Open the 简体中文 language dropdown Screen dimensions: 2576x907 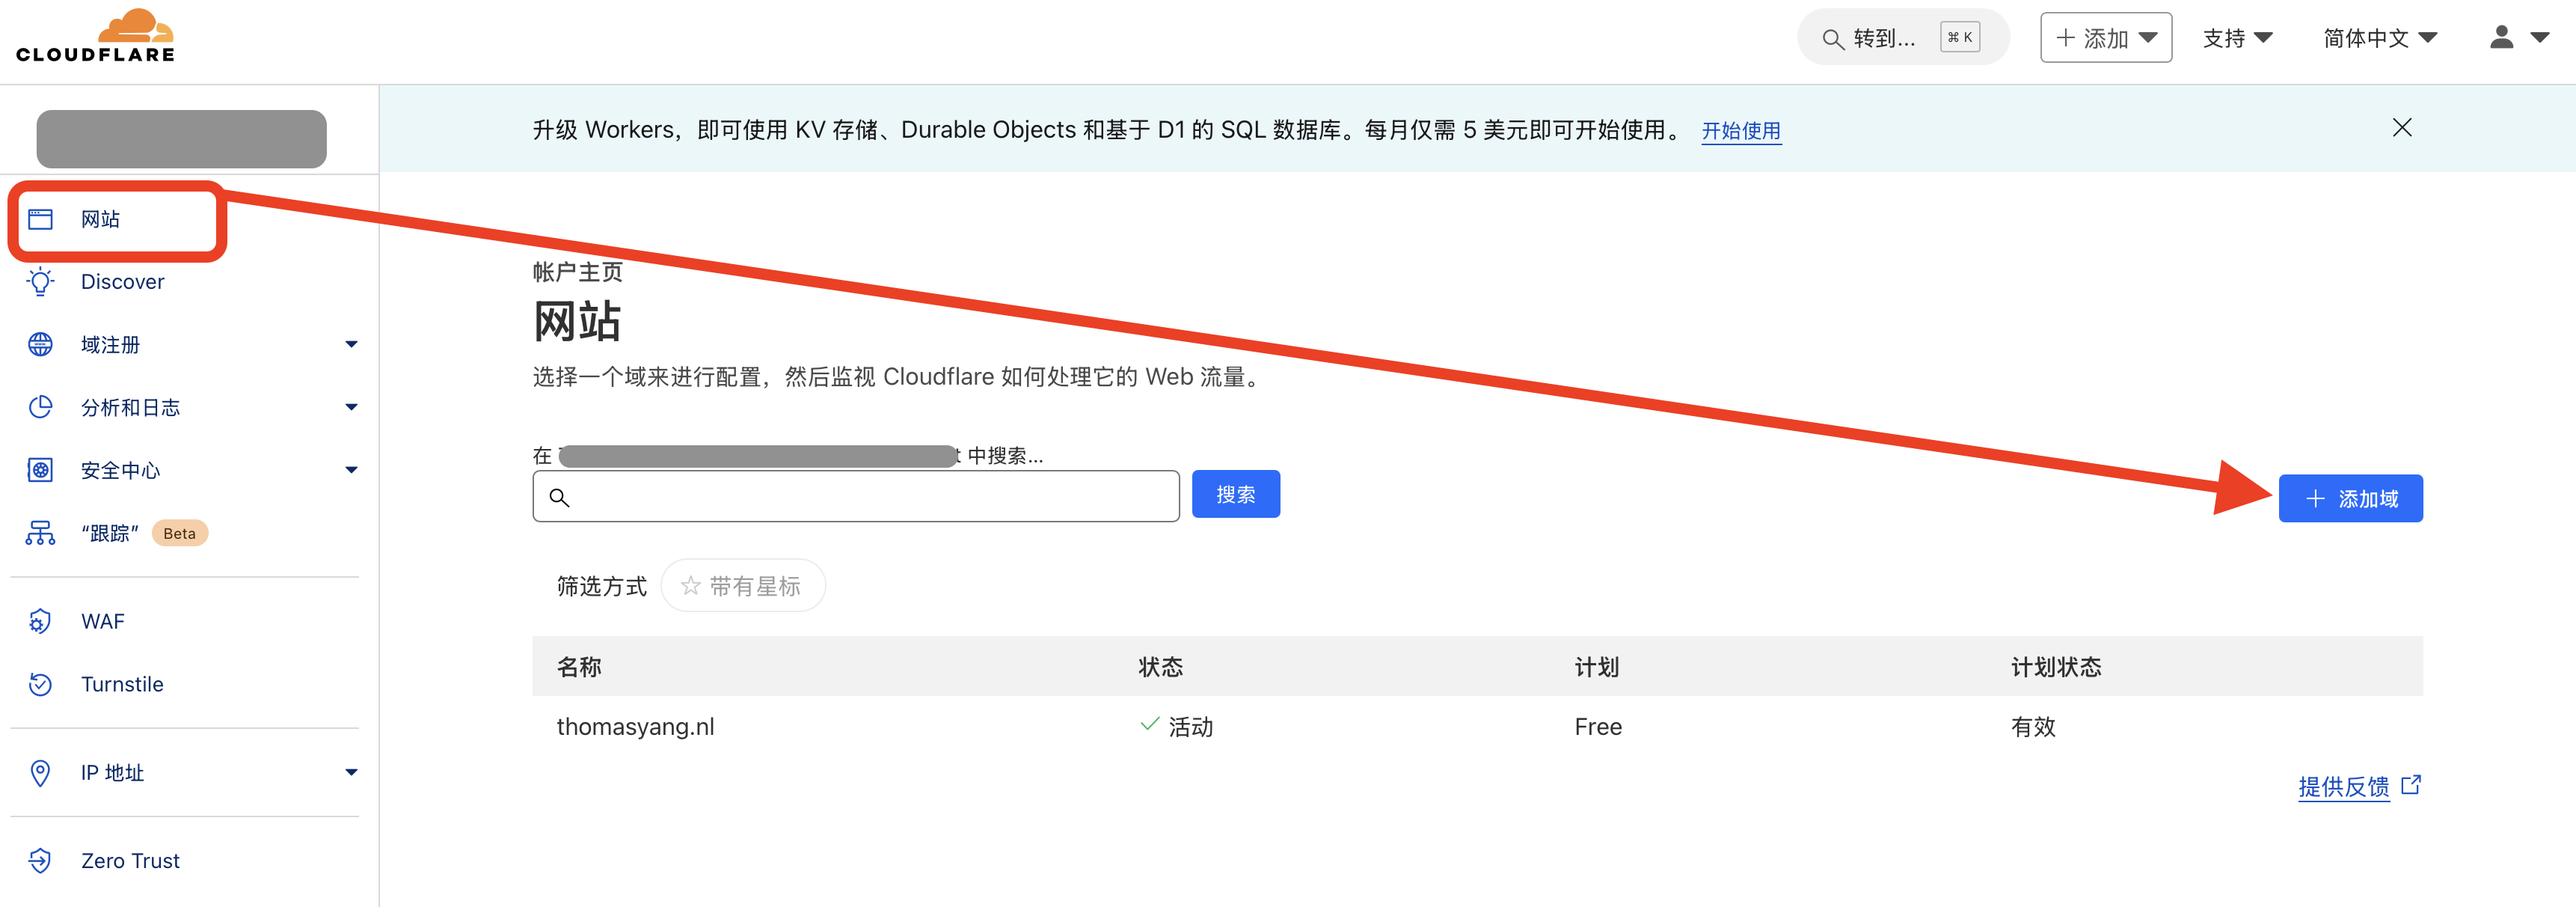point(2380,38)
